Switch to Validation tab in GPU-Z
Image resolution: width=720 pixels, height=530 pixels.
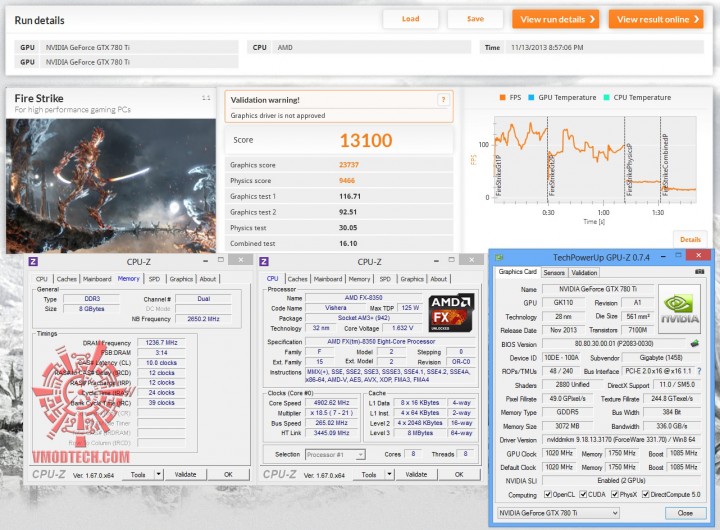(584, 272)
